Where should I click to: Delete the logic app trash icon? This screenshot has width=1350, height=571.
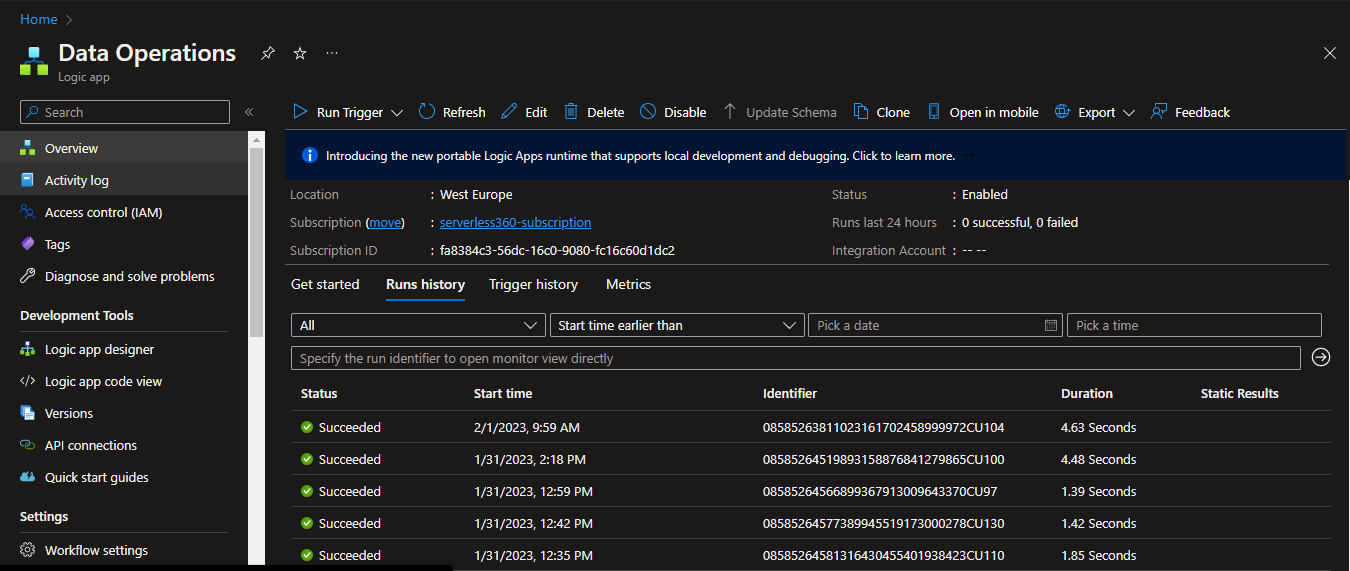571,112
